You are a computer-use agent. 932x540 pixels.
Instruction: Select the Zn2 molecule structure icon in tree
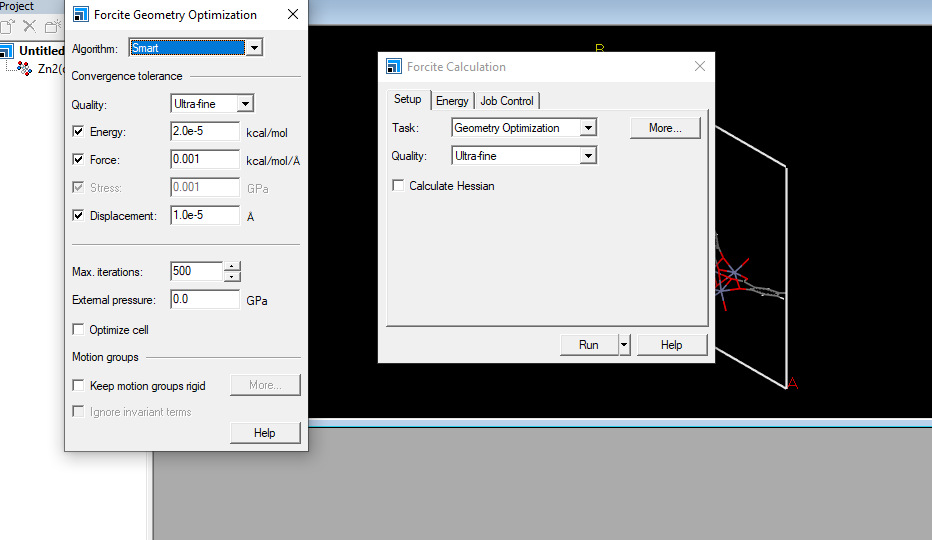tap(25, 69)
